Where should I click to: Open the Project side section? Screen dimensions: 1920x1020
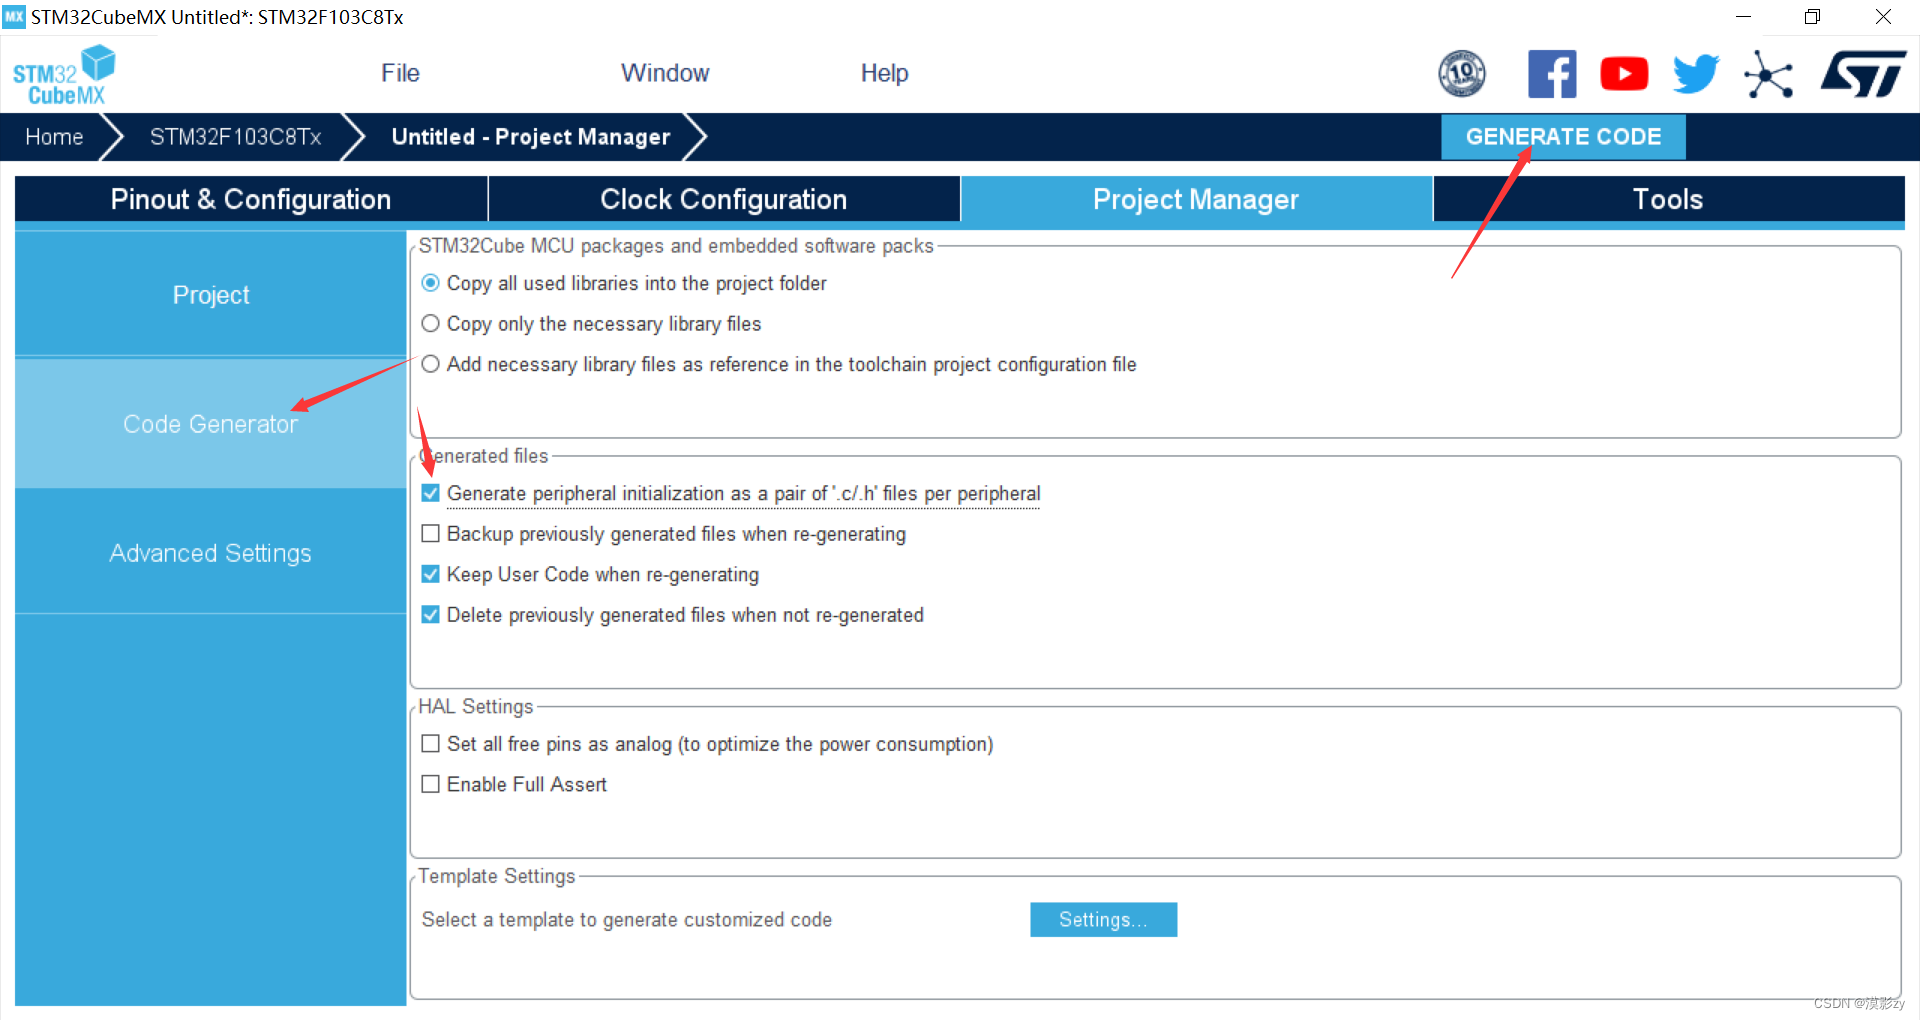(211, 295)
